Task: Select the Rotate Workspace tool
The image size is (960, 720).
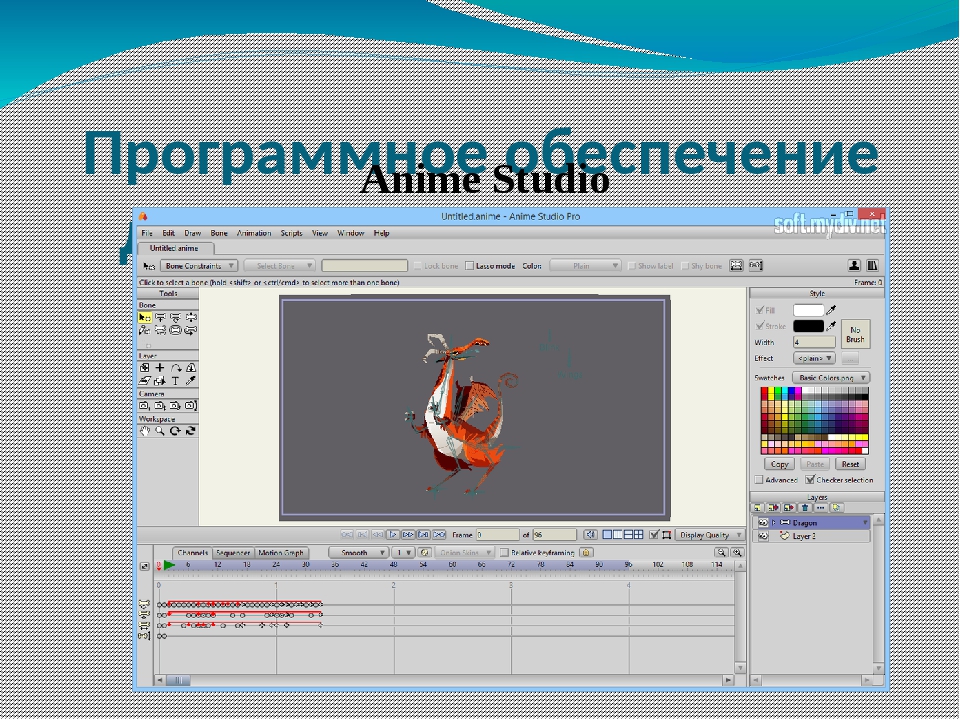Action: (176, 431)
